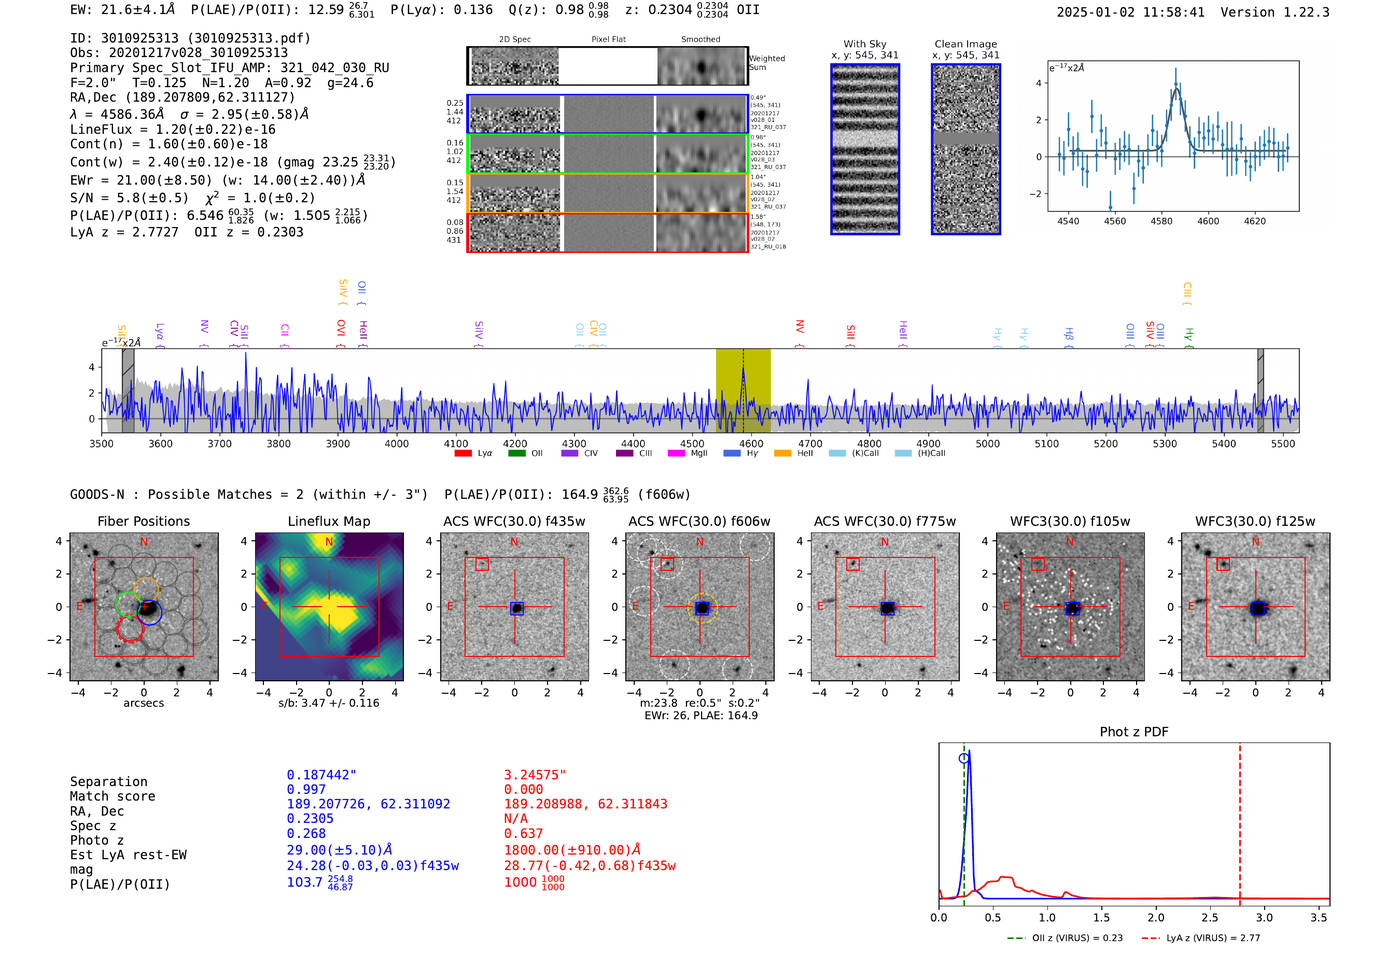Click the EWr: 26, PLAE: 164.9 caption
The width and height of the screenshot is (1400, 953).
[x=700, y=716]
